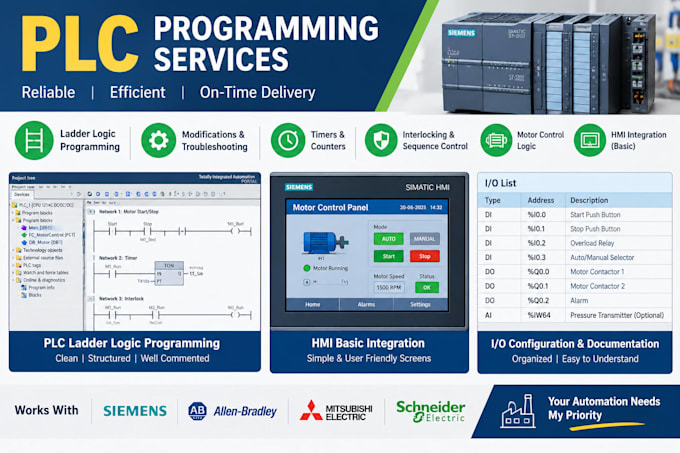Open the DB_Motor [DB1] tree item
Viewport: 680px width, 453px height.
(x=46, y=242)
